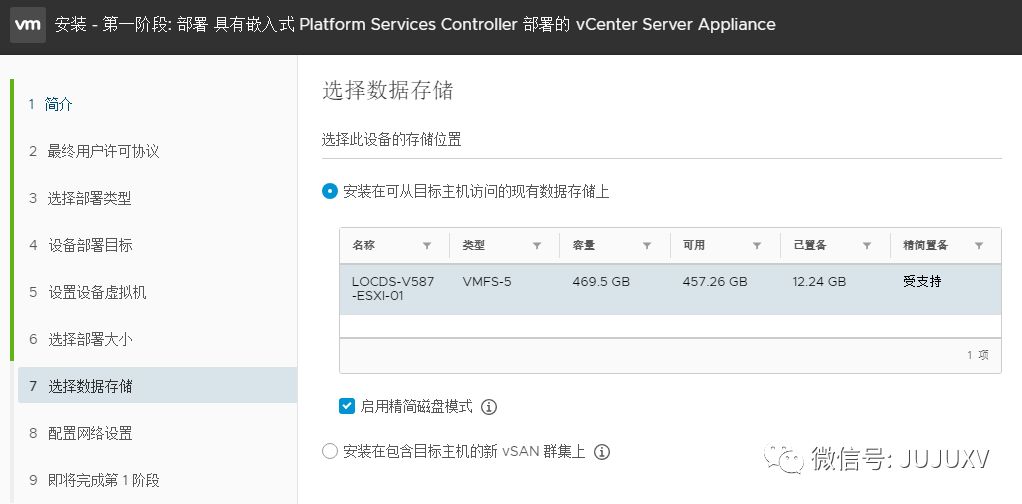1022x504 pixels.
Task: Go to step 3 选择部署类型
Action: pos(89,198)
